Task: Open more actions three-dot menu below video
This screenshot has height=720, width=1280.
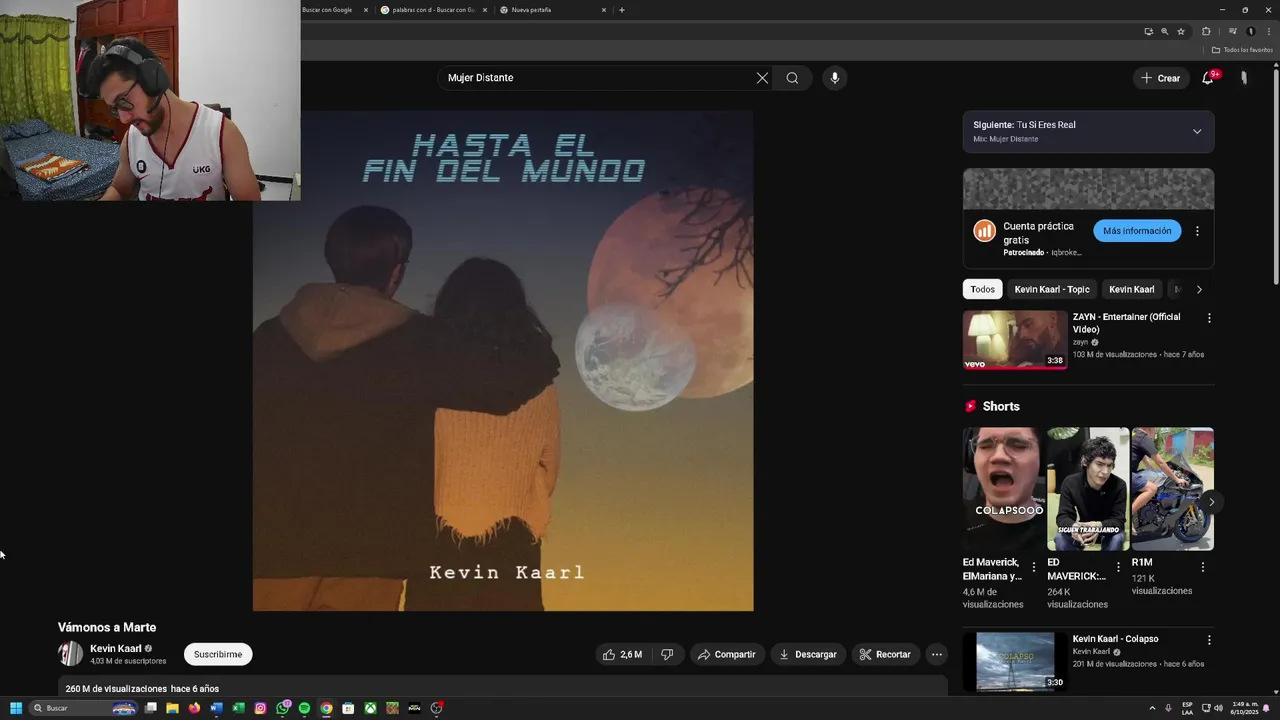Action: 936,654
